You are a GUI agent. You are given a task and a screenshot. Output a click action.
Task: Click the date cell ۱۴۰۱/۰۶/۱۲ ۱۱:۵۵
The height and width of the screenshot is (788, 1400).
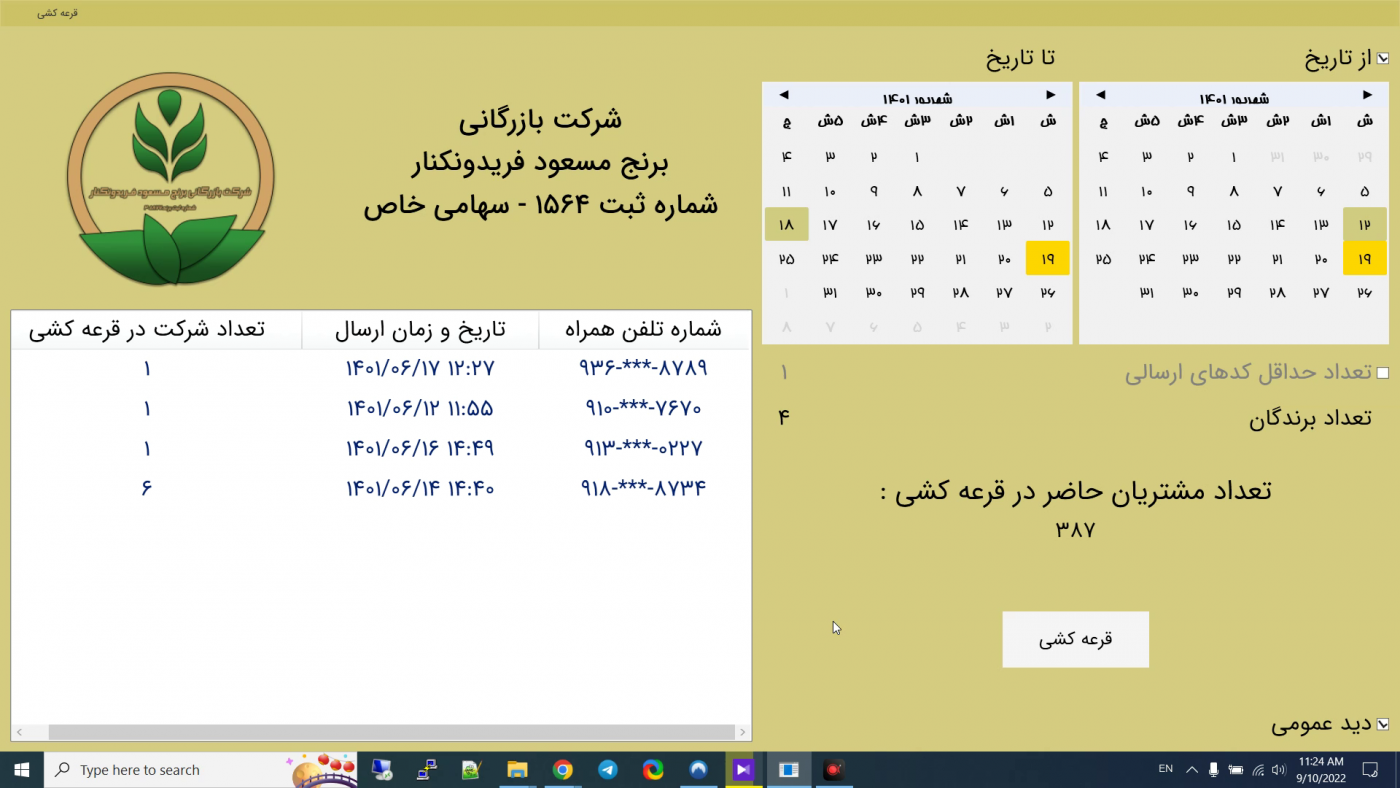pyautogui.click(x=420, y=408)
